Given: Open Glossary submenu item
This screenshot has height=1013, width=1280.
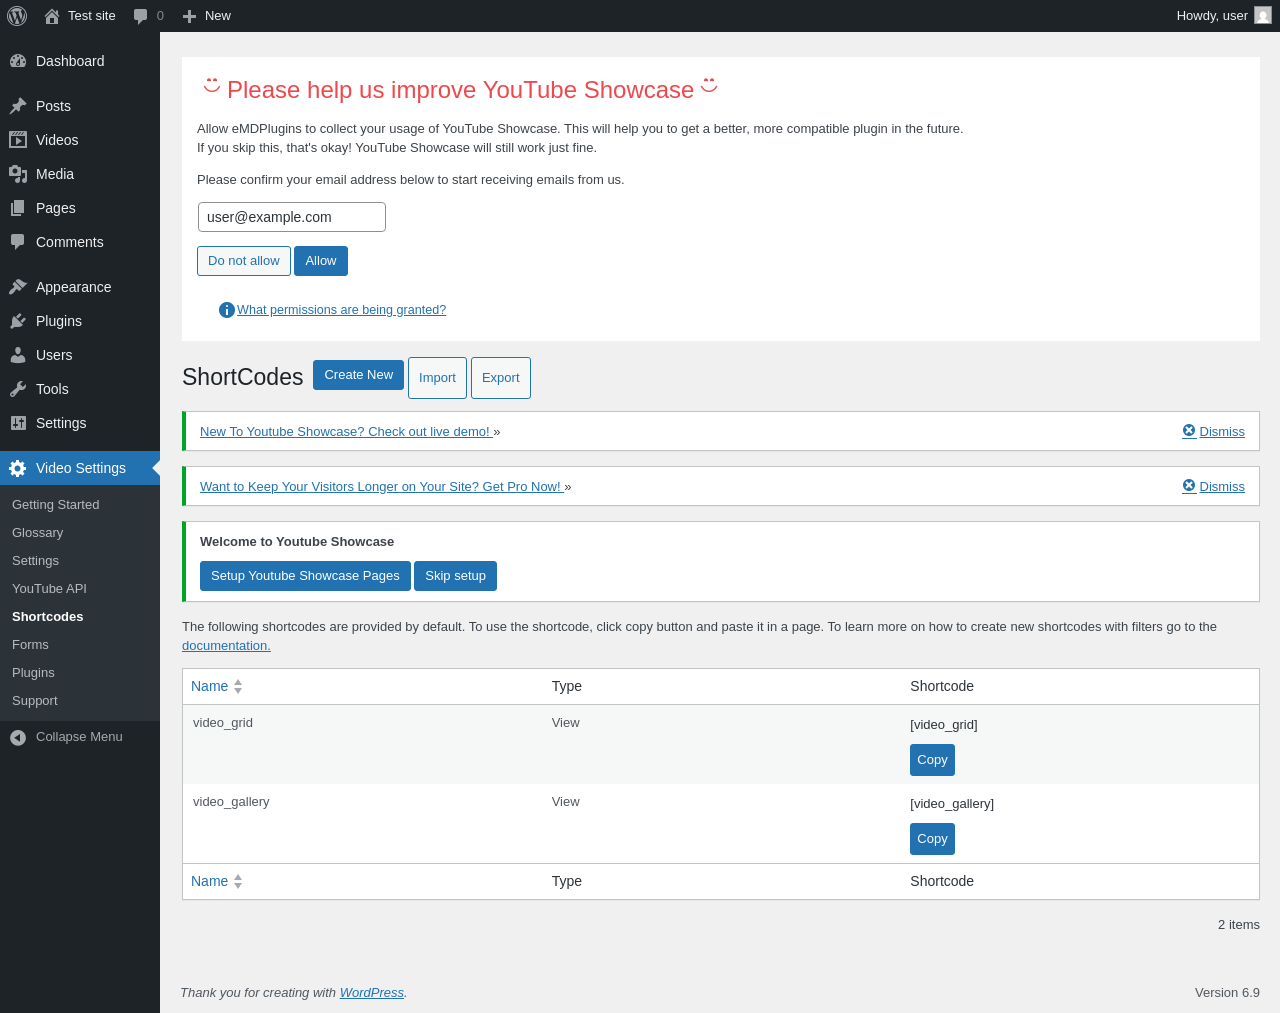Looking at the screenshot, I should pyautogui.click(x=38, y=533).
